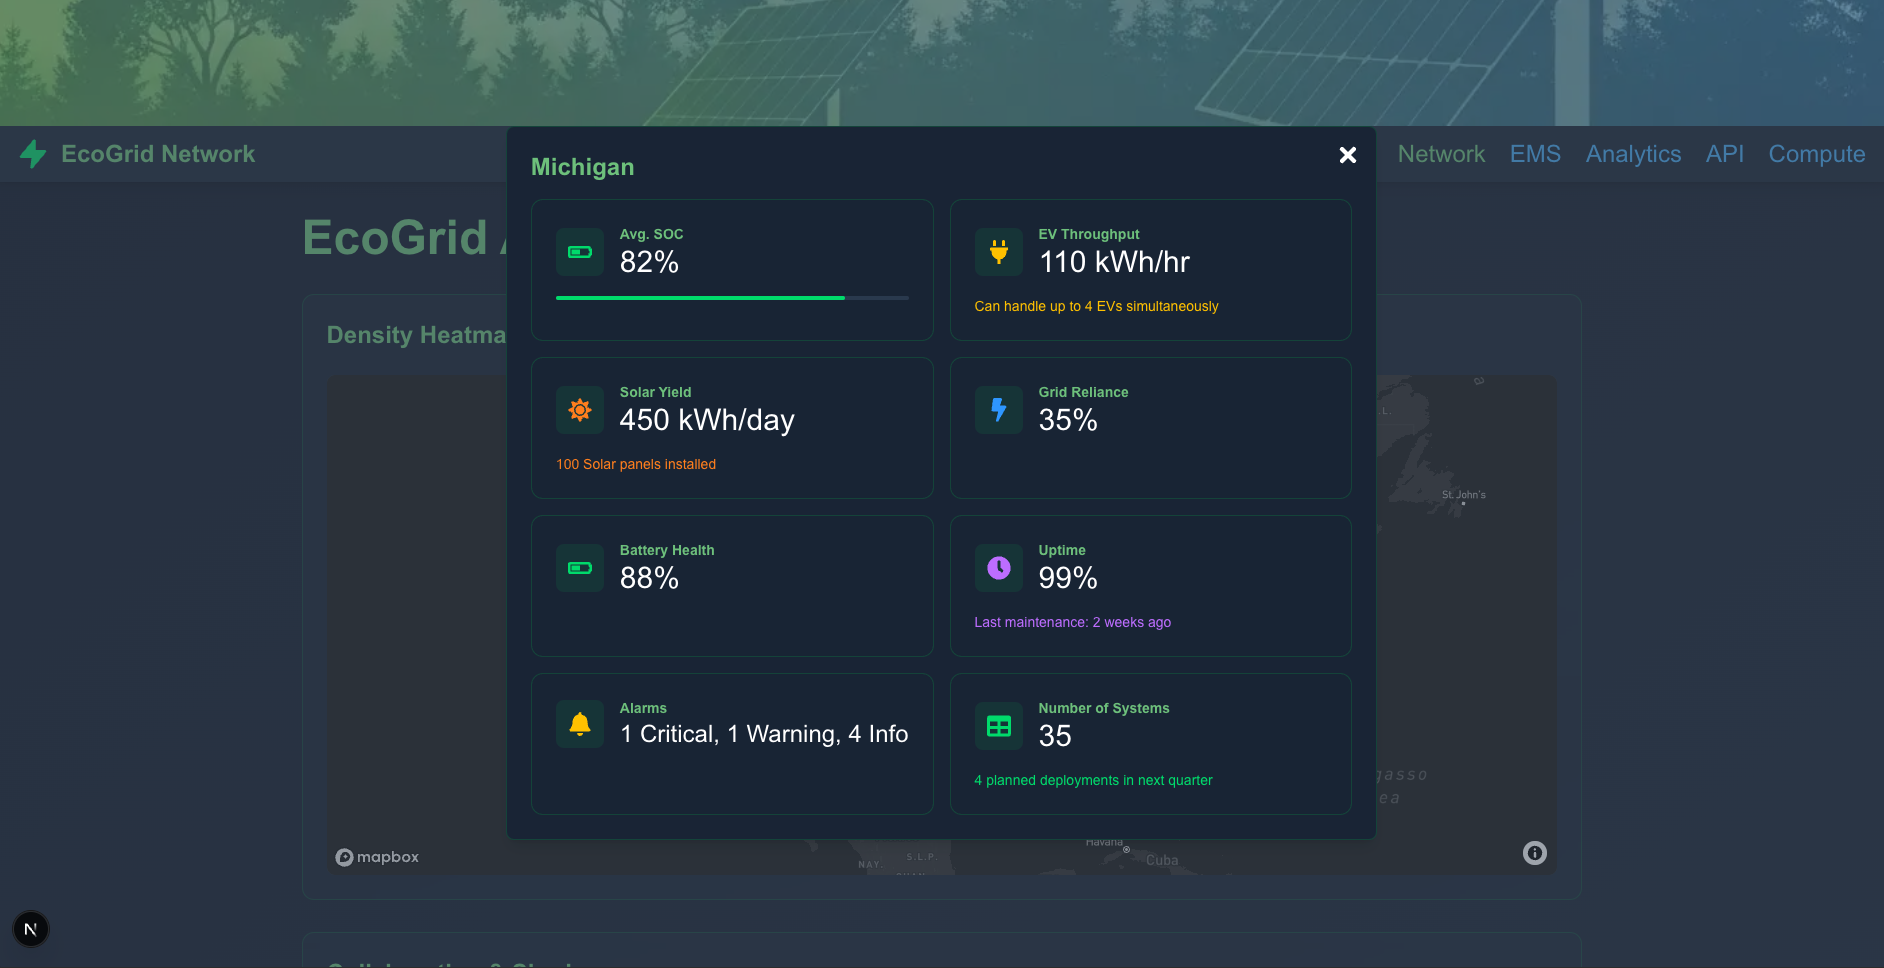Image resolution: width=1884 pixels, height=968 pixels.
Task: Click the N icon in the bottom corner
Action: coord(30,928)
